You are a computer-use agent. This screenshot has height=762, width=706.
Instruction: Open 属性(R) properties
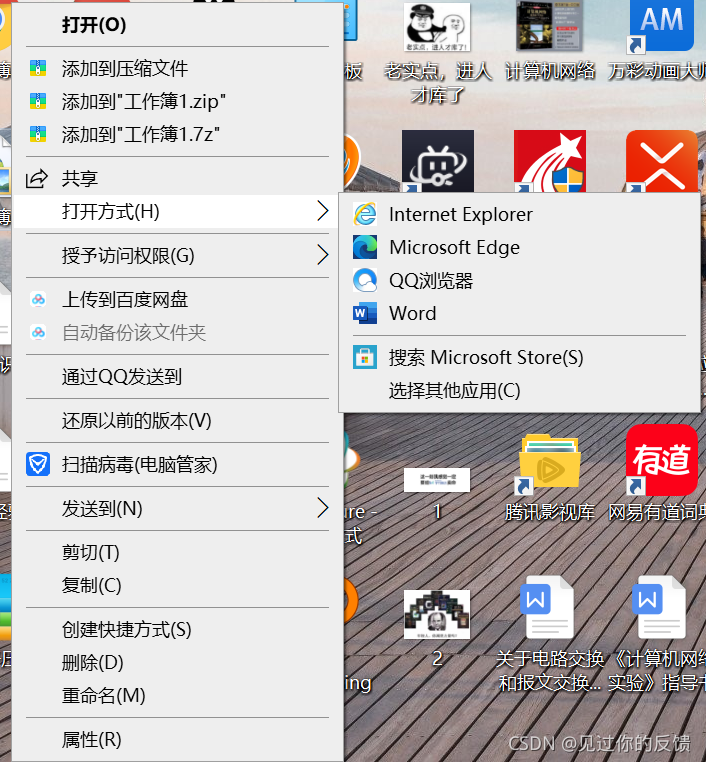(x=177, y=740)
